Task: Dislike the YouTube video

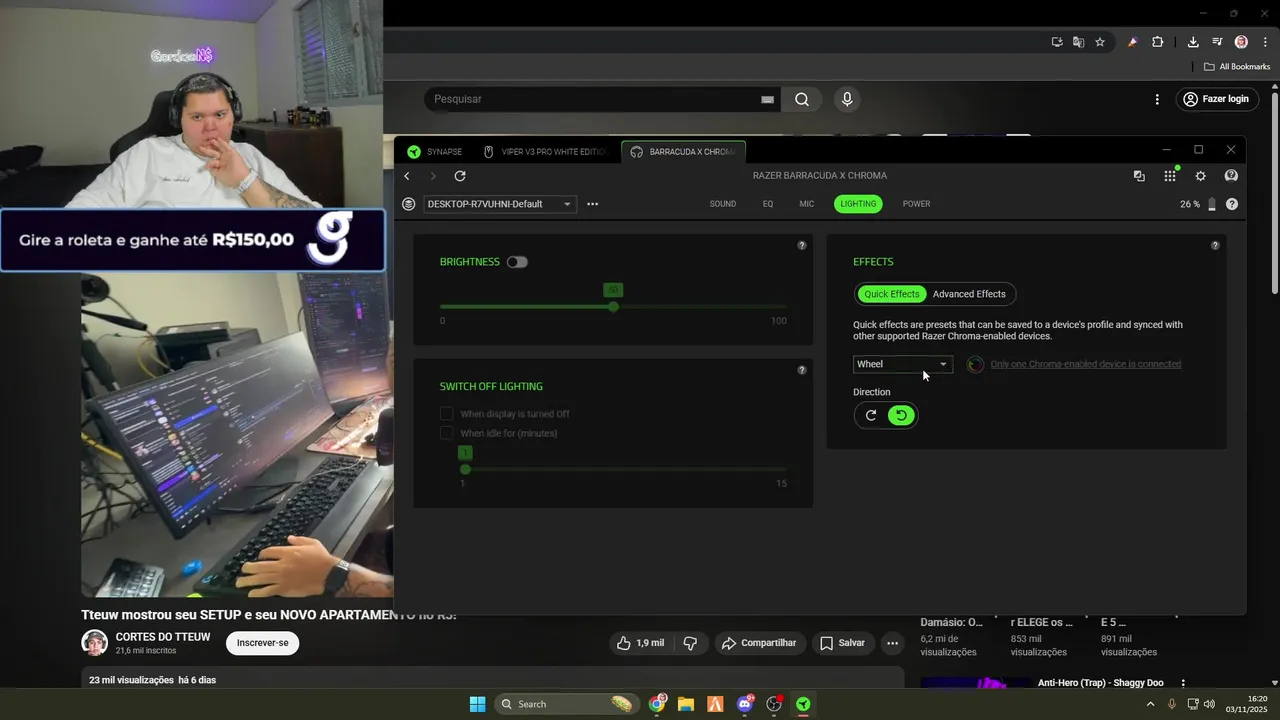Action: click(690, 643)
